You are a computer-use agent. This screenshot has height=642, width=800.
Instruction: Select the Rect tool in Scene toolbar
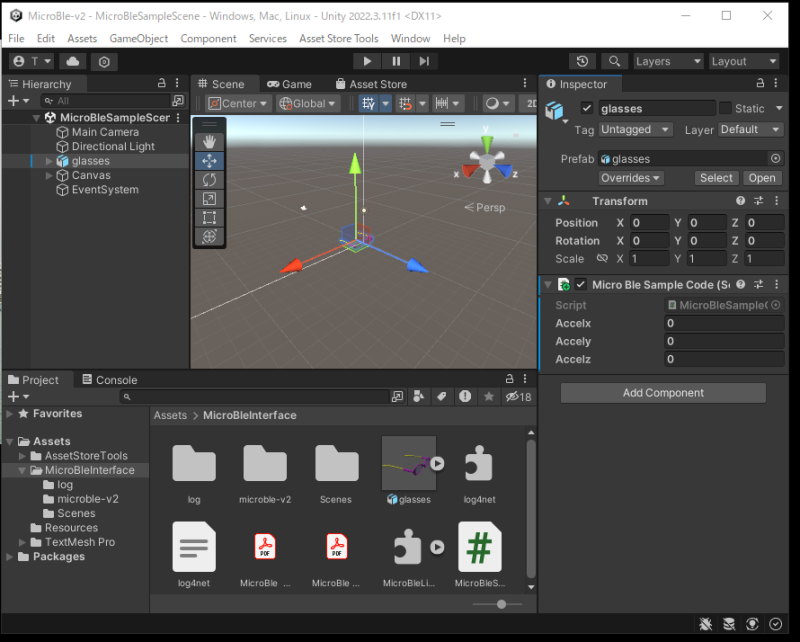pos(209,217)
